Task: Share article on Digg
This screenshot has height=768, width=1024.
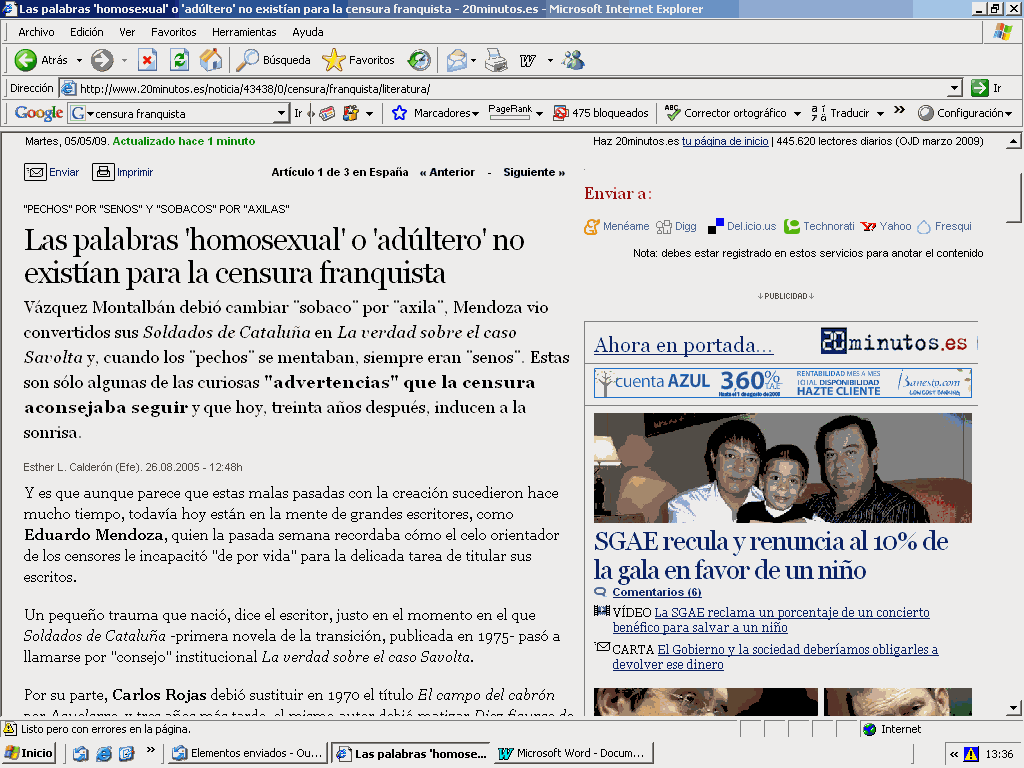Action: click(x=677, y=227)
